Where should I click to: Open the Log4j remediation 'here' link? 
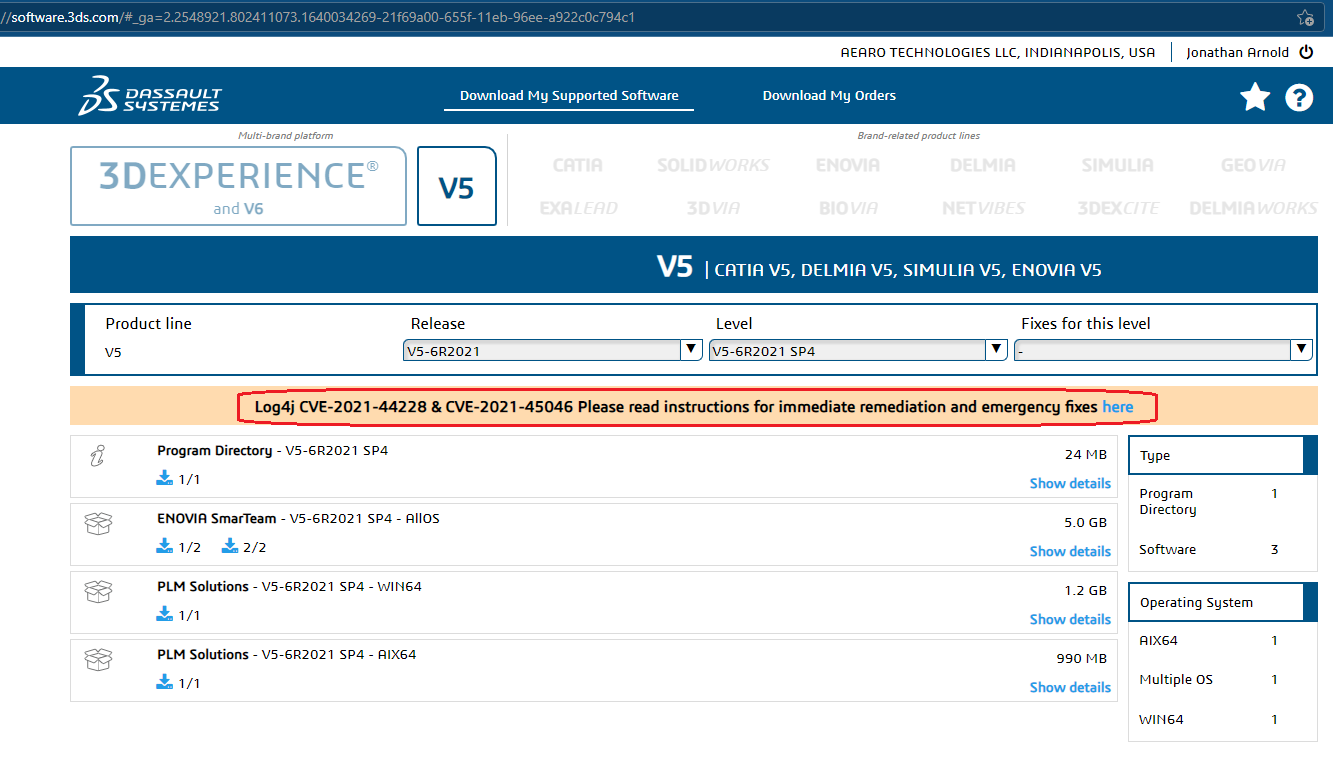tap(1117, 407)
